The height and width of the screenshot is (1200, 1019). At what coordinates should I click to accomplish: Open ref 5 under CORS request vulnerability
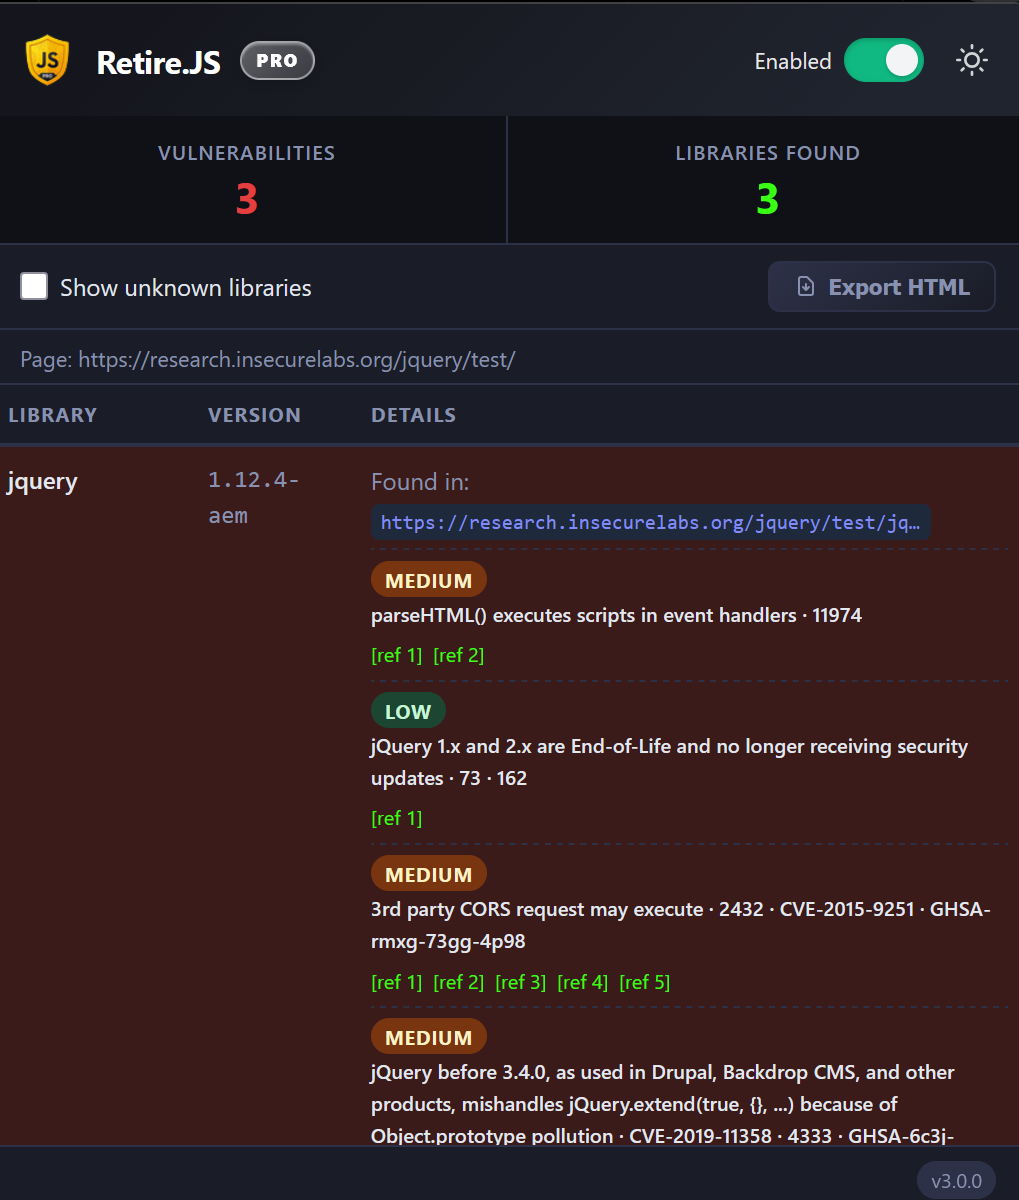(x=645, y=983)
